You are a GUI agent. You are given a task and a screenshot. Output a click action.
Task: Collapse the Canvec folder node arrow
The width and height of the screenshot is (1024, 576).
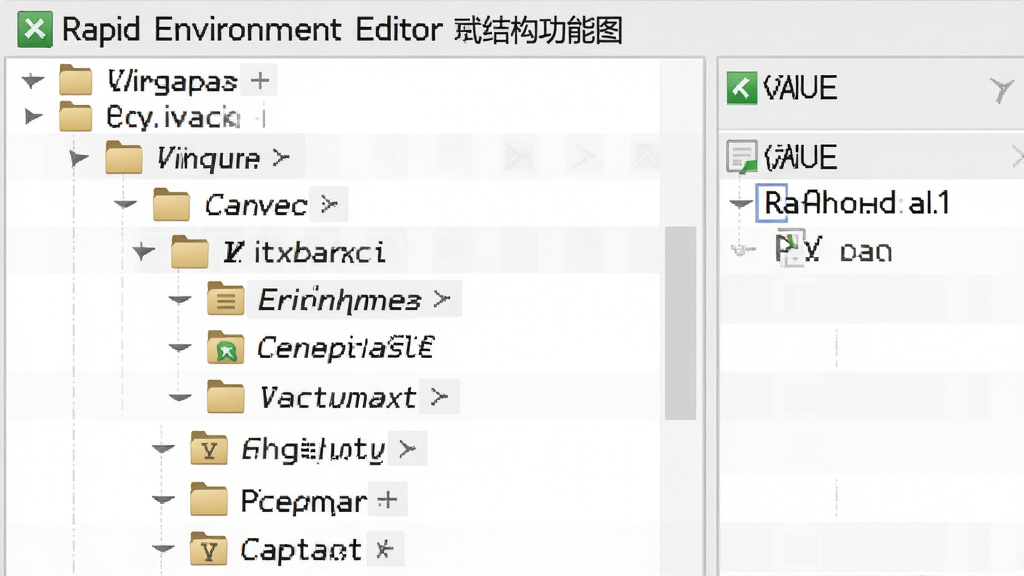(125, 204)
